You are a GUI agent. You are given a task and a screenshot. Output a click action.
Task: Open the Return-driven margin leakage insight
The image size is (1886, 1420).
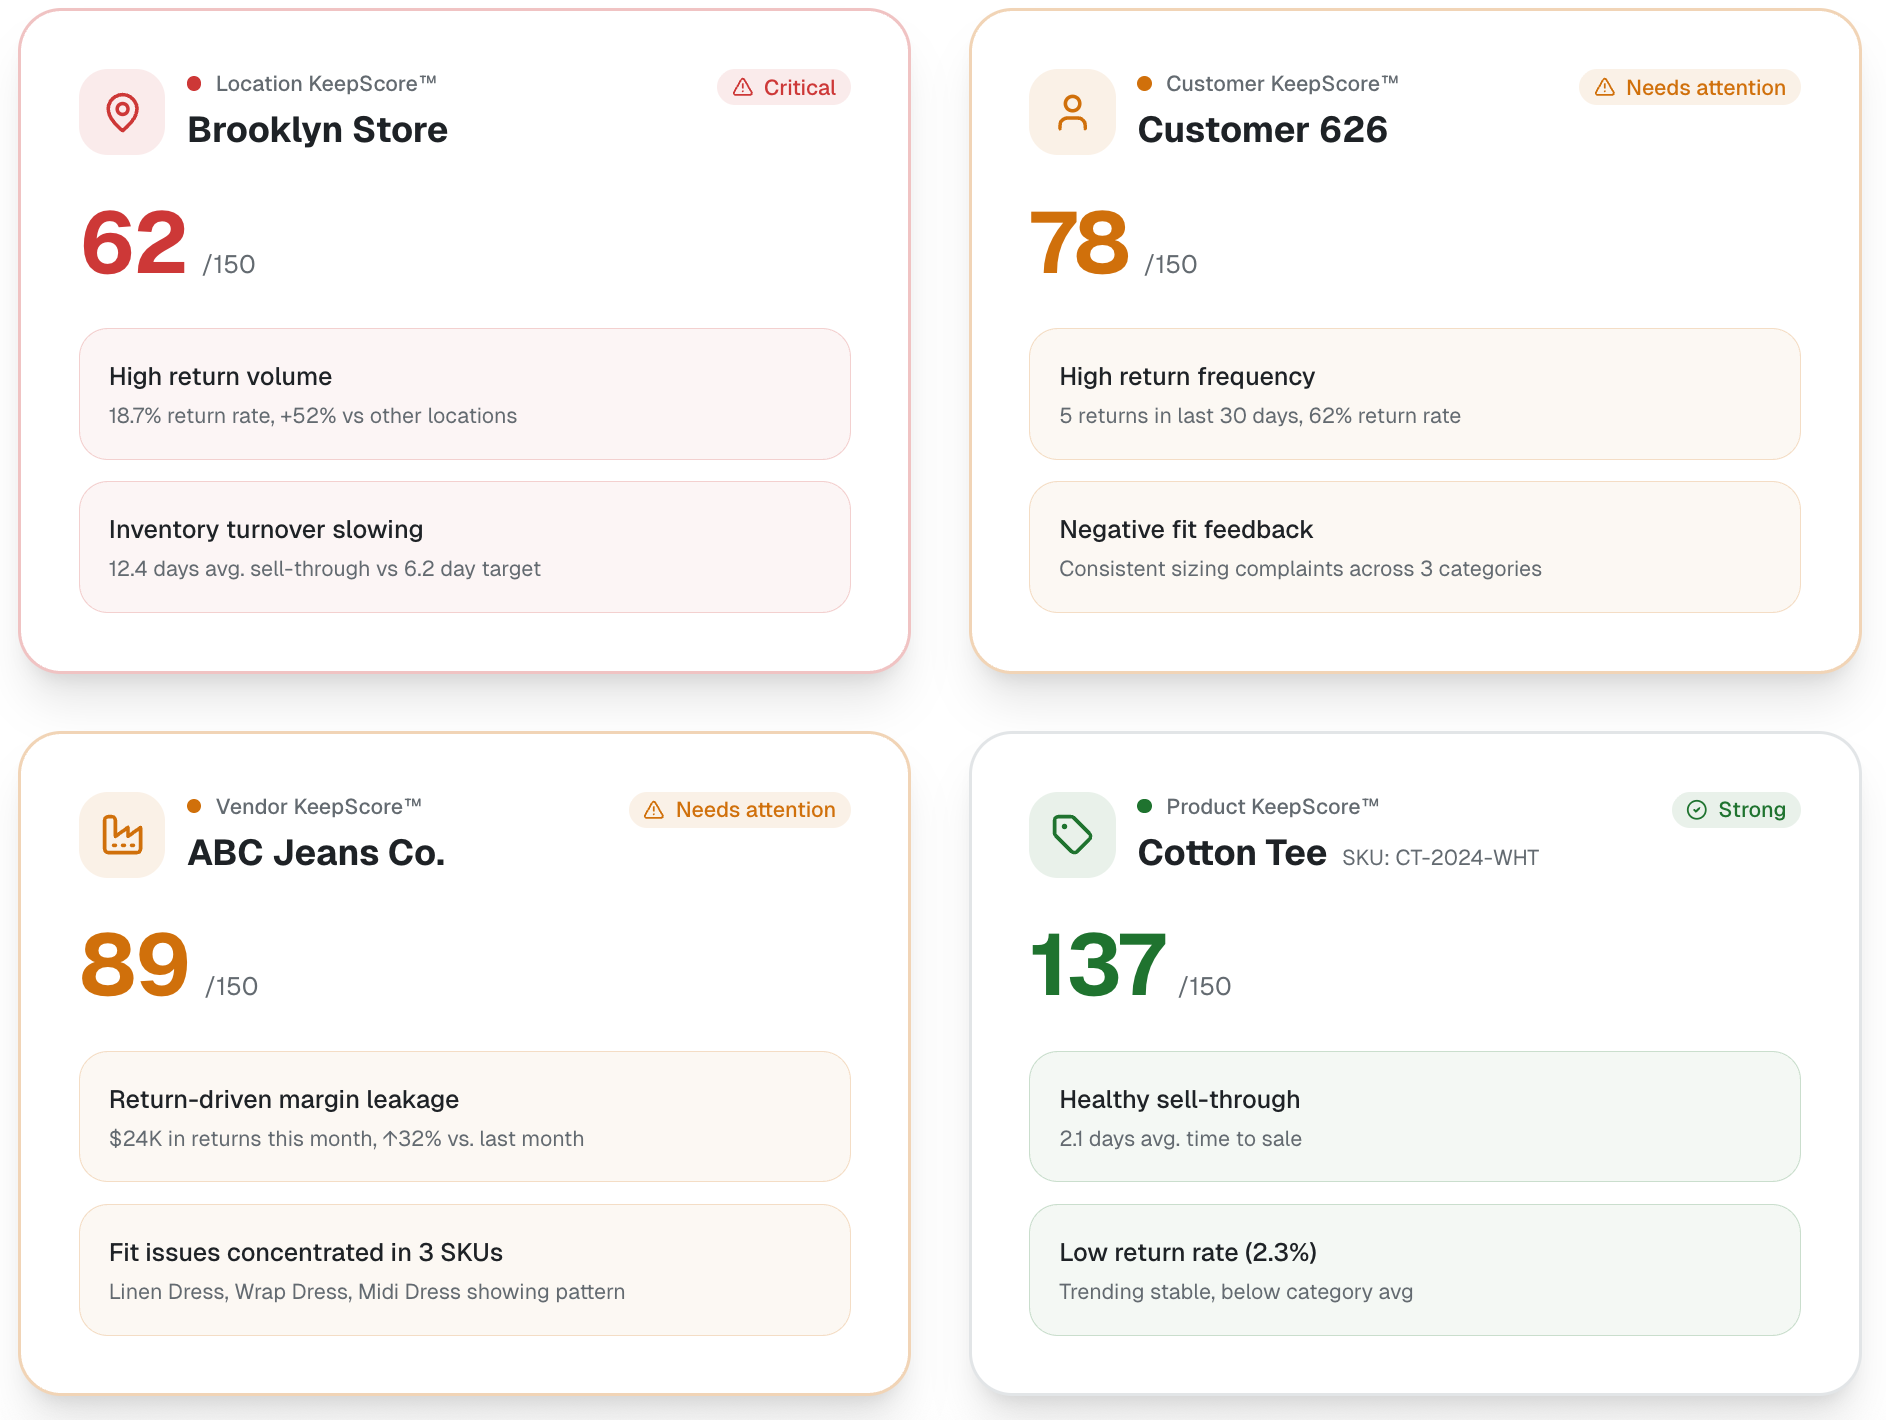click(x=464, y=1116)
